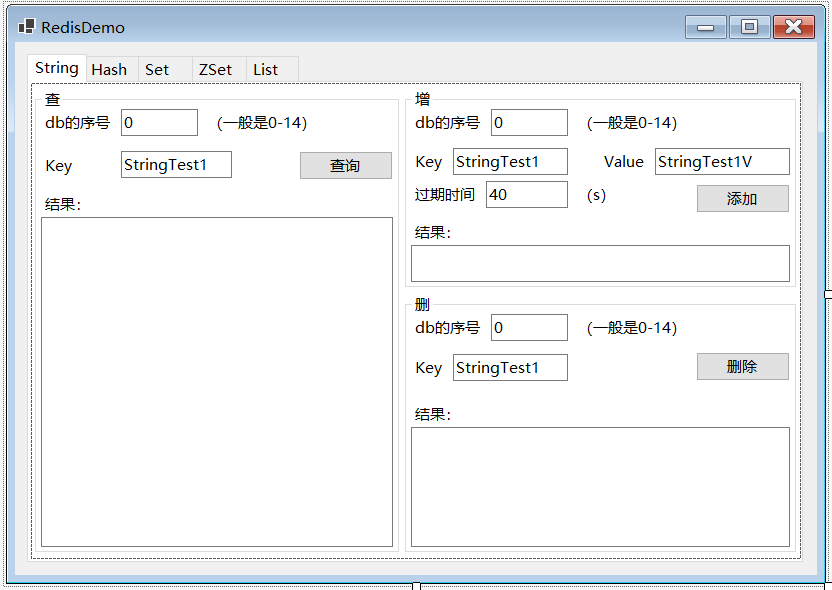The height and width of the screenshot is (590, 832).
Task: Click the 删 group box title
Action: [422, 305]
